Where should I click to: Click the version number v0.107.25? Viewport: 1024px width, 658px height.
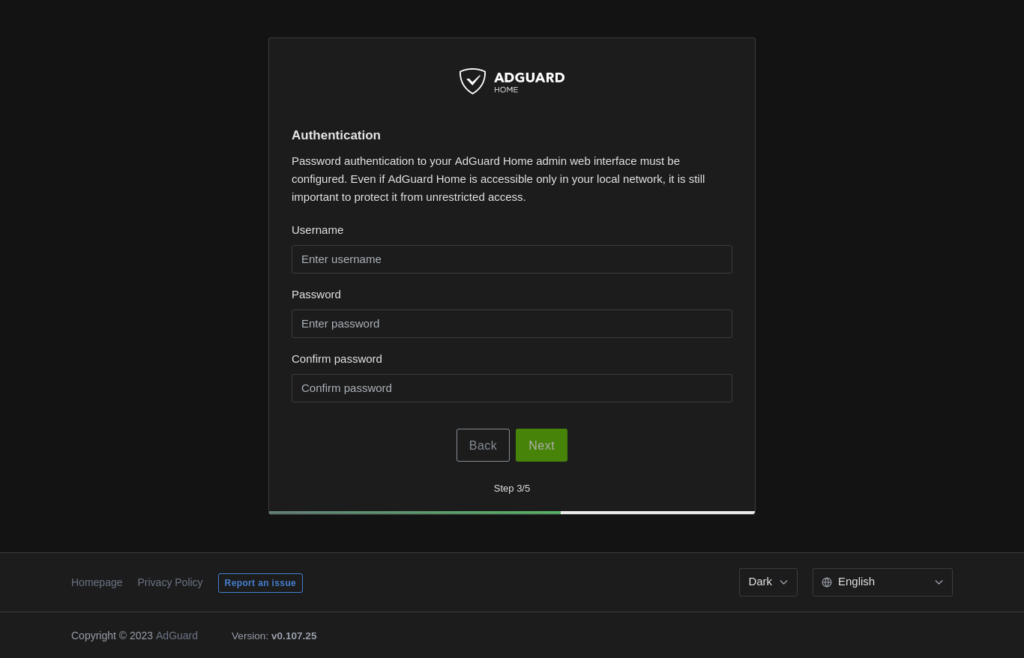point(293,636)
